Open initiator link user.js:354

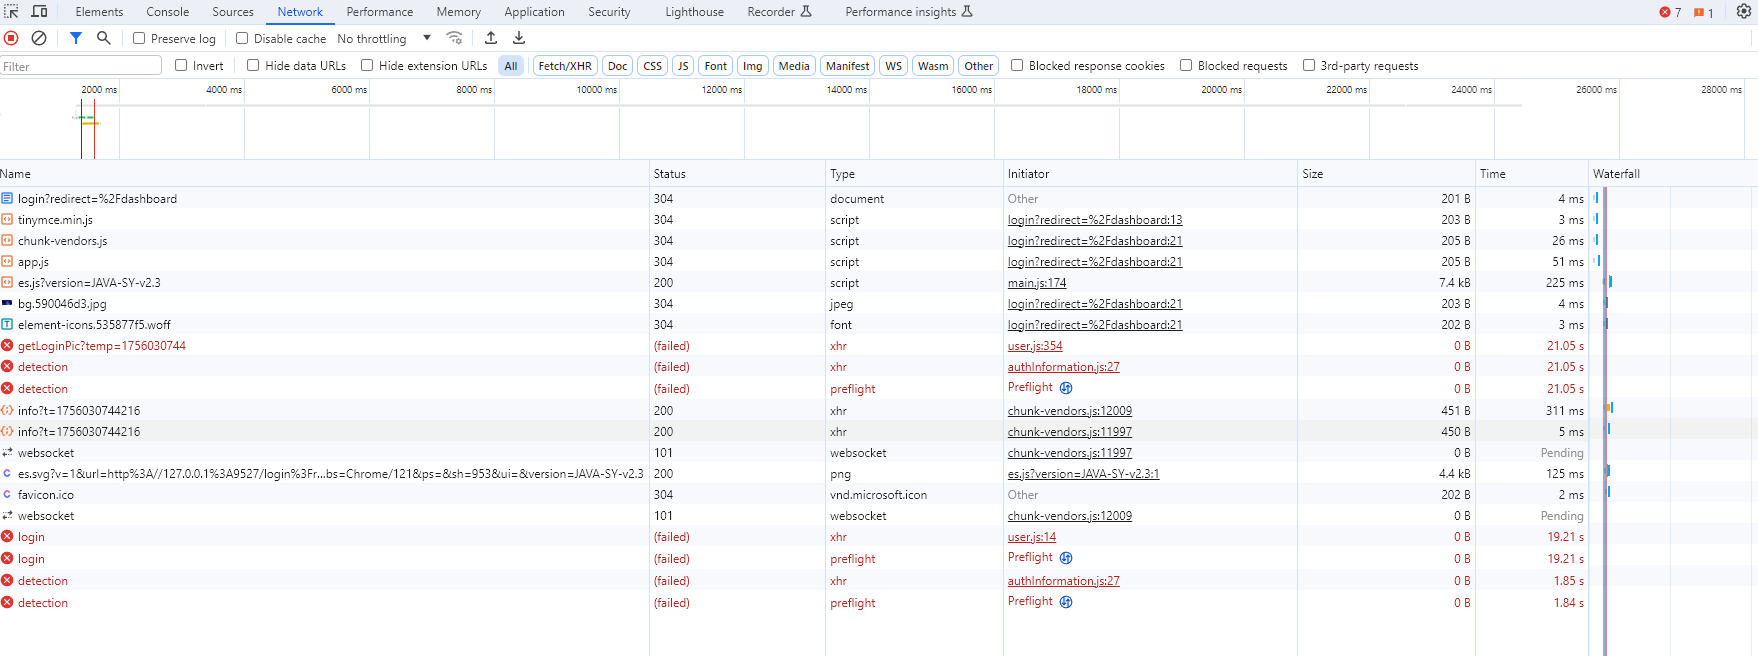[1035, 346]
